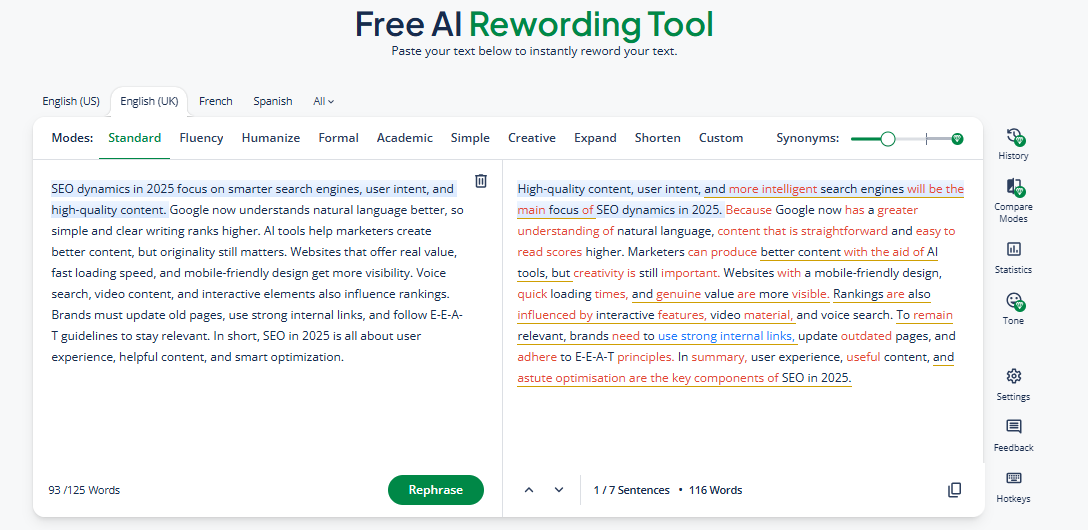1088x530 pixels.
Task: Click the word "creativity" in the output
Action: 600,273
